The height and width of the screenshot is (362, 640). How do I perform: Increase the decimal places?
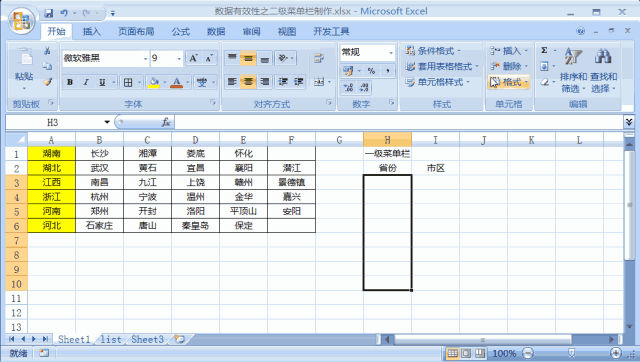pyautogui.click(x=348, y=87)
